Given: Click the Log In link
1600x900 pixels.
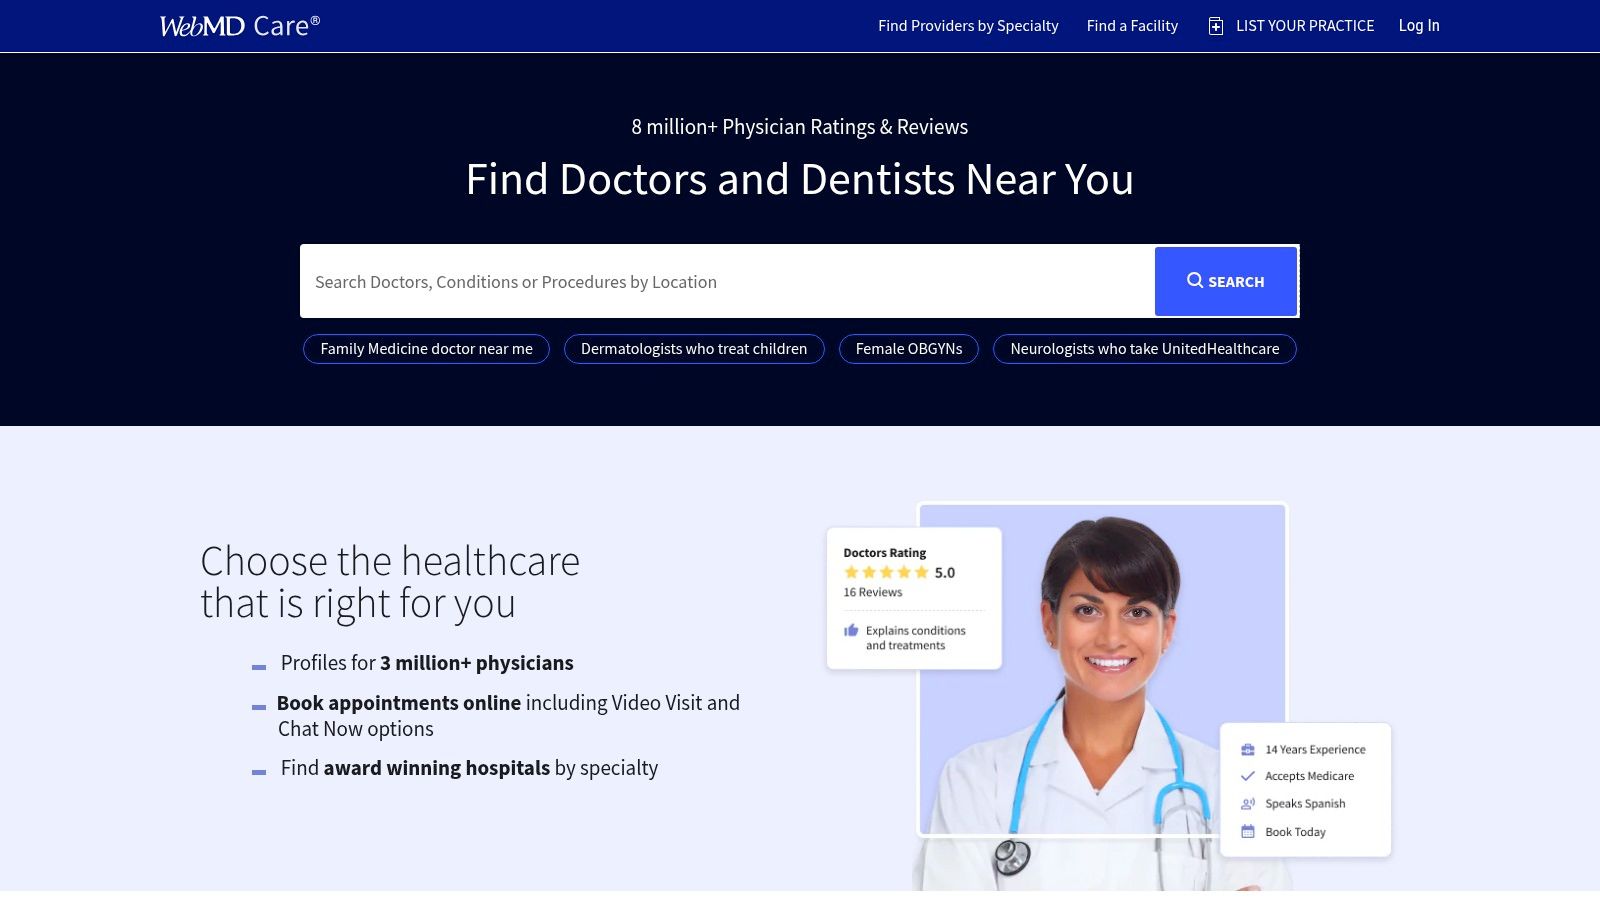Looking at the screenshot, I should [1419, 26].
